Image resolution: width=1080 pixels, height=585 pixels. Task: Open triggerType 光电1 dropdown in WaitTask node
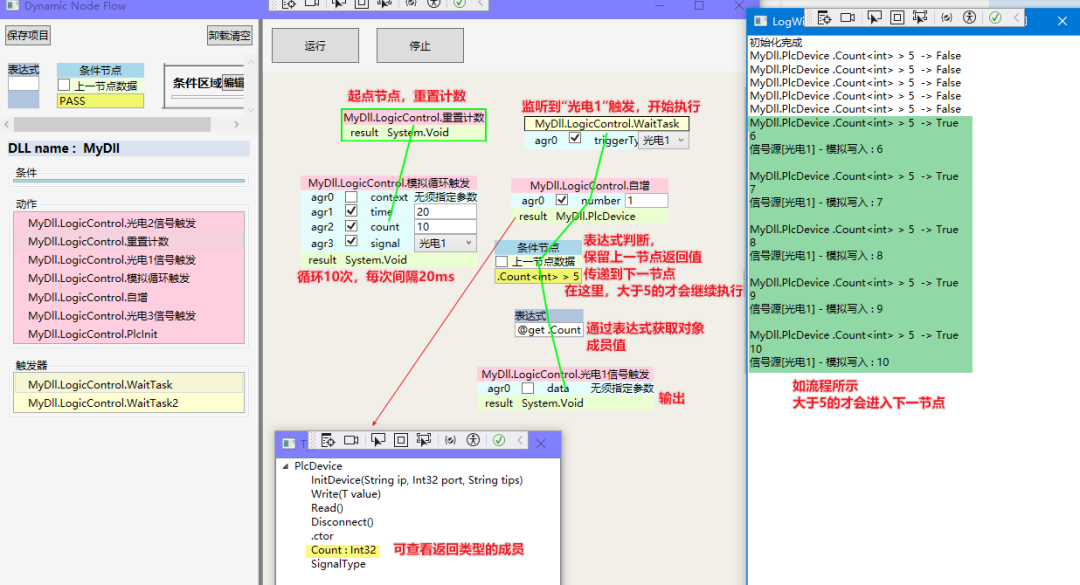(663, 140)
